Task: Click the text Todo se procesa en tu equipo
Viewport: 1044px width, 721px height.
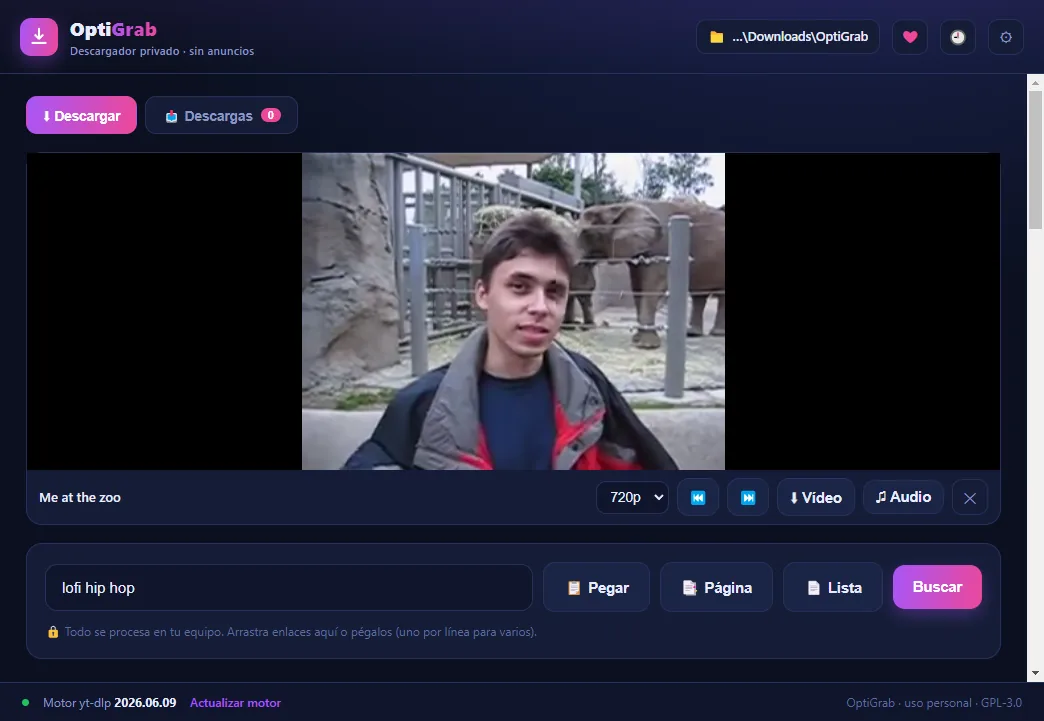Action: click(x=144, y=632)
